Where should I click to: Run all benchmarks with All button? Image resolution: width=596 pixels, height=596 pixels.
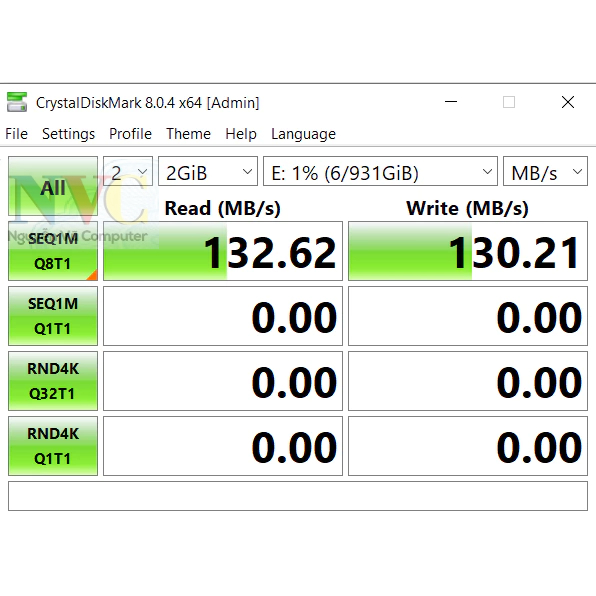click(53, 186)
